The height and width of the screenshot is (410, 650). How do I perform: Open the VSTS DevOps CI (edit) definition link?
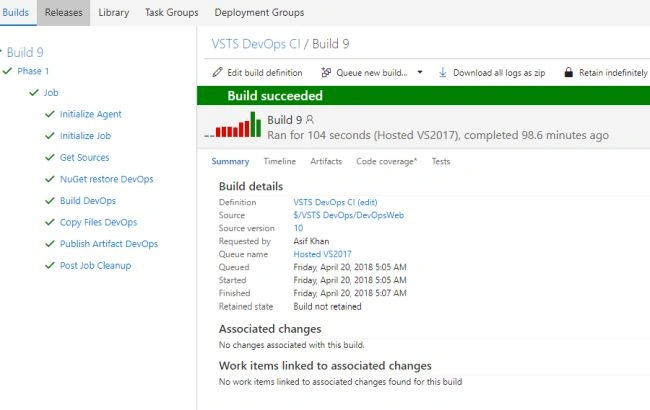click(x=335, y=202)
